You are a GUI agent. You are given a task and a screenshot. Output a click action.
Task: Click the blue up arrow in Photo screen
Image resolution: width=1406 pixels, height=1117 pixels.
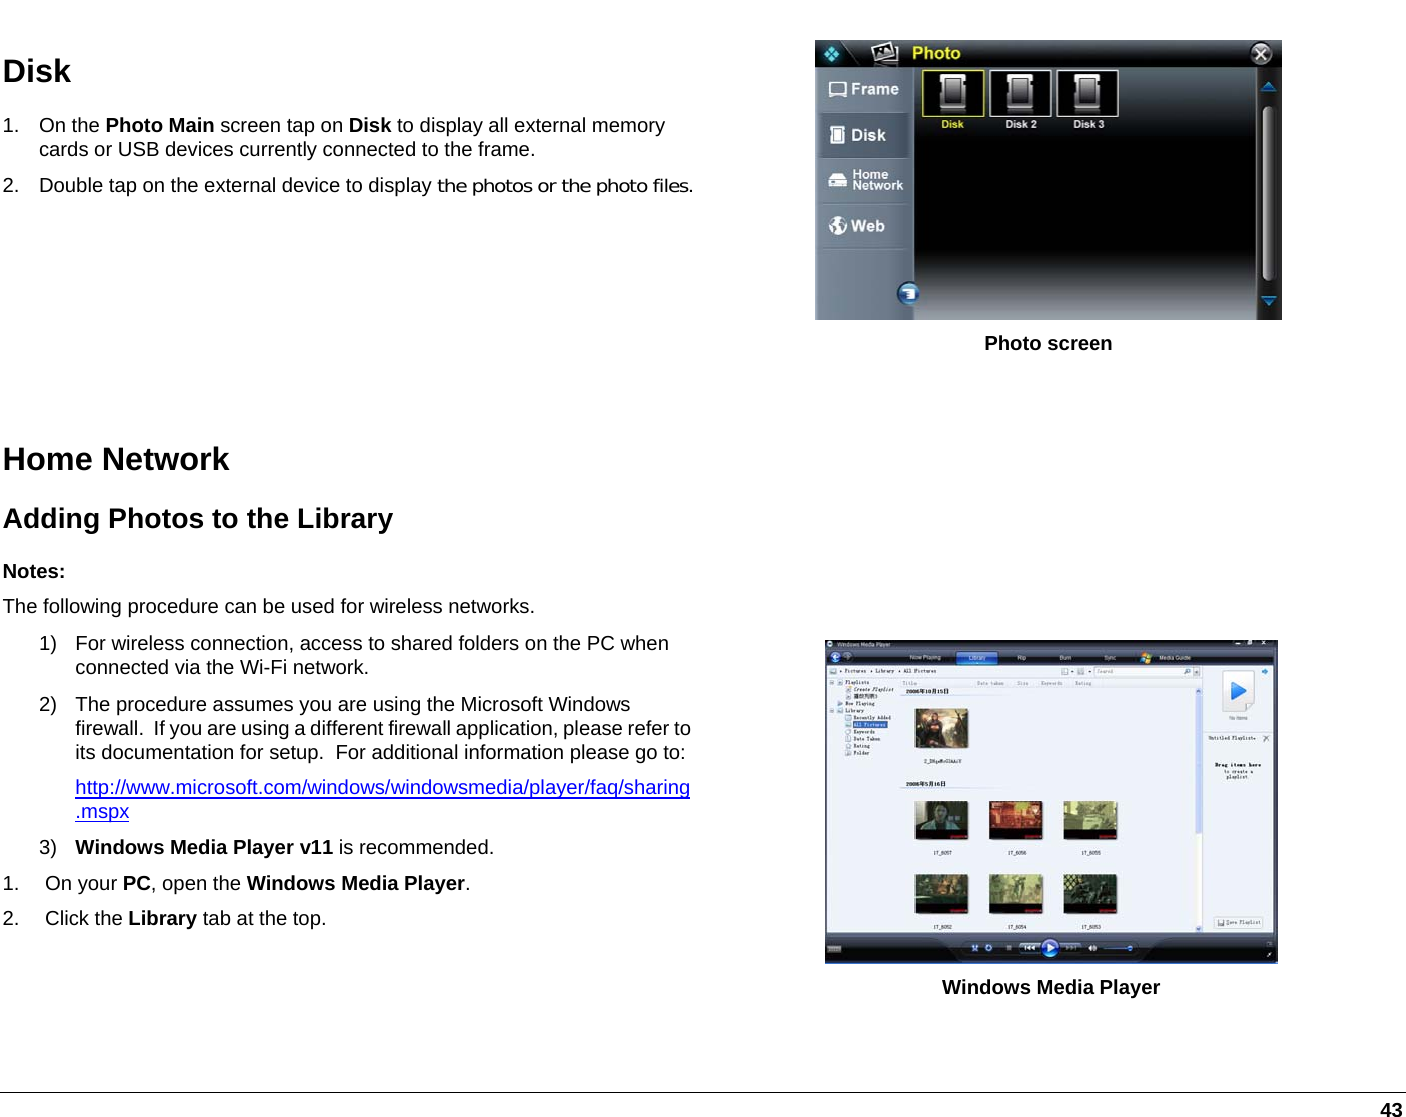pyautogui.click(x=1268, y=87)
